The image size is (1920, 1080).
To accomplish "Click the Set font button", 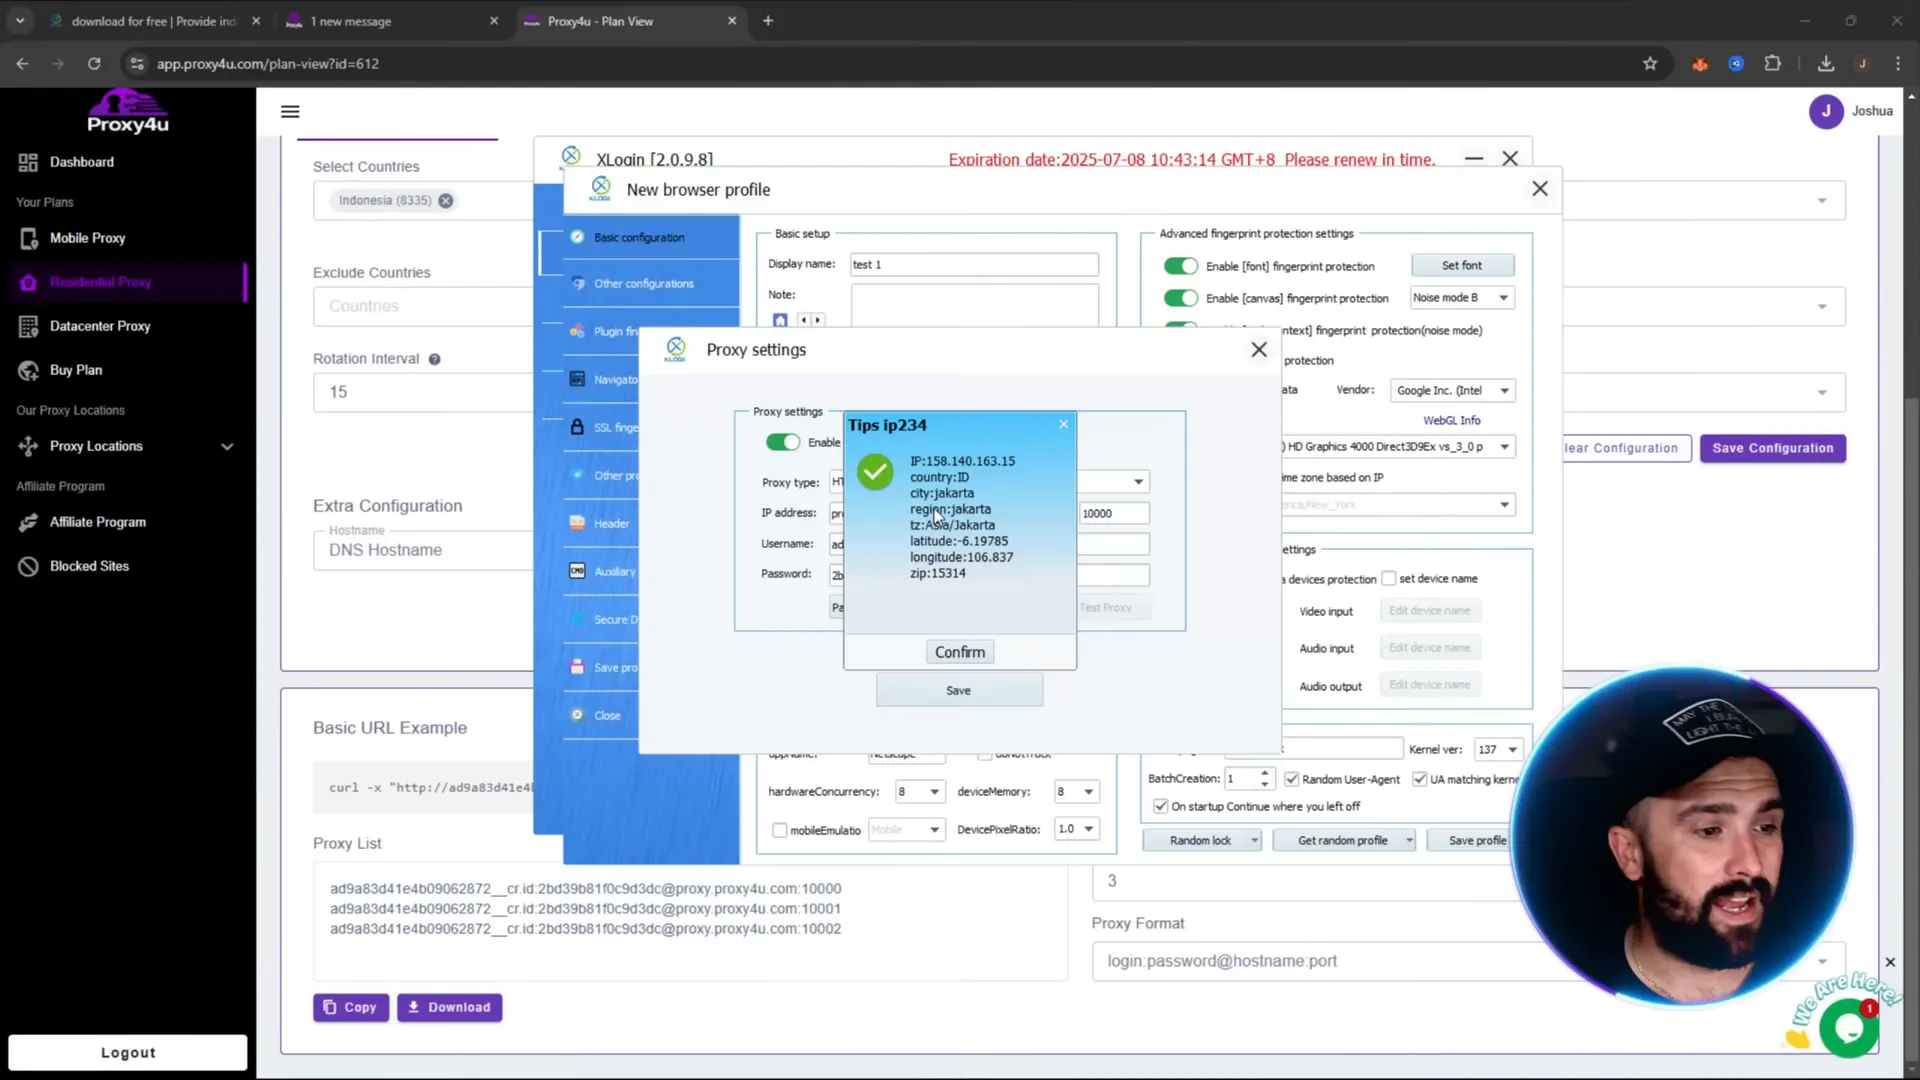I will [x=1462, y=265].
